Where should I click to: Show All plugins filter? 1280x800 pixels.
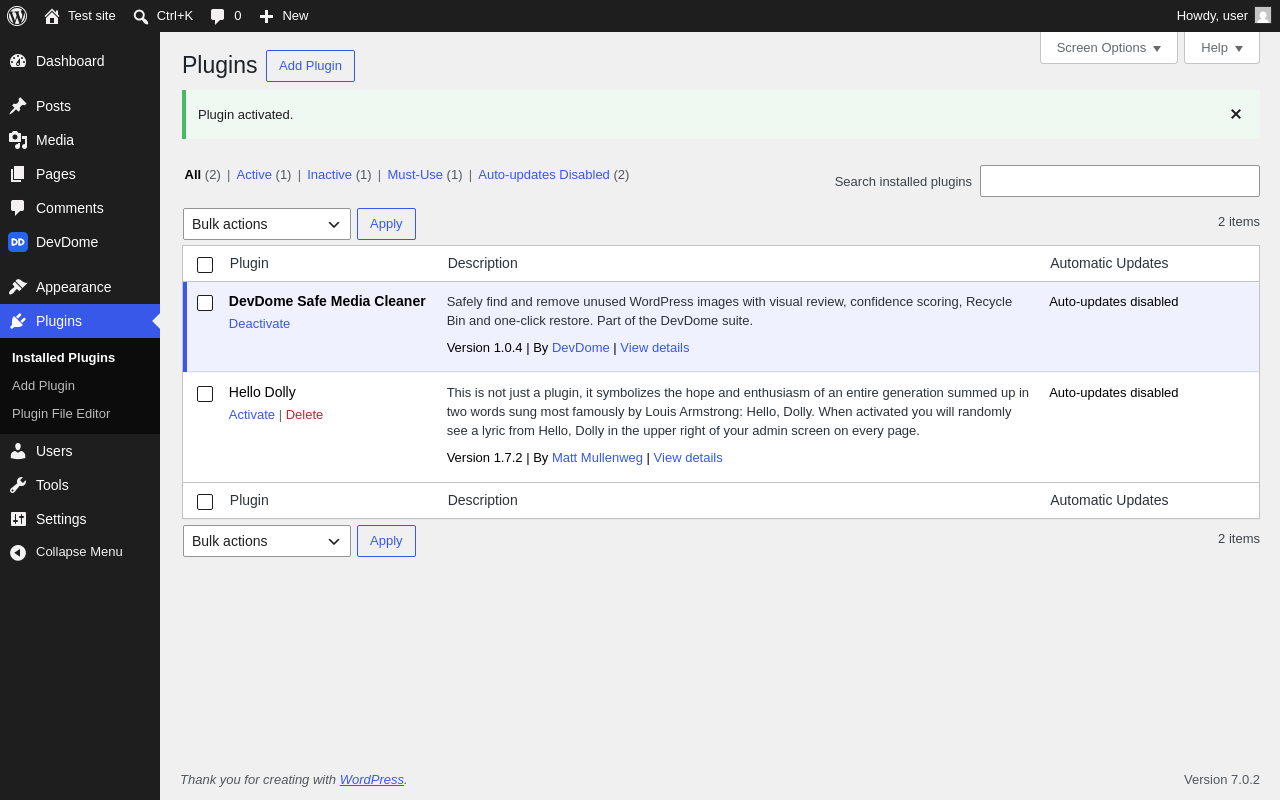point(192,175)
